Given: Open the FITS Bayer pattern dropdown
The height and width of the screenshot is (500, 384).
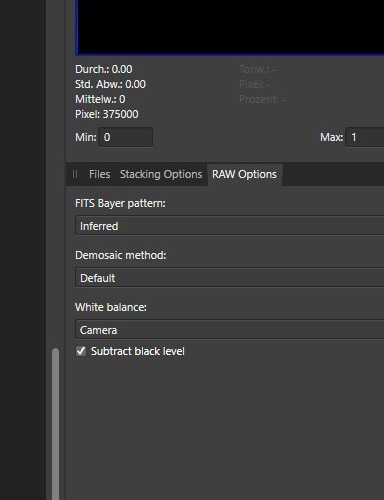Looking at the screenshot, I should click(x=230, y=226).
